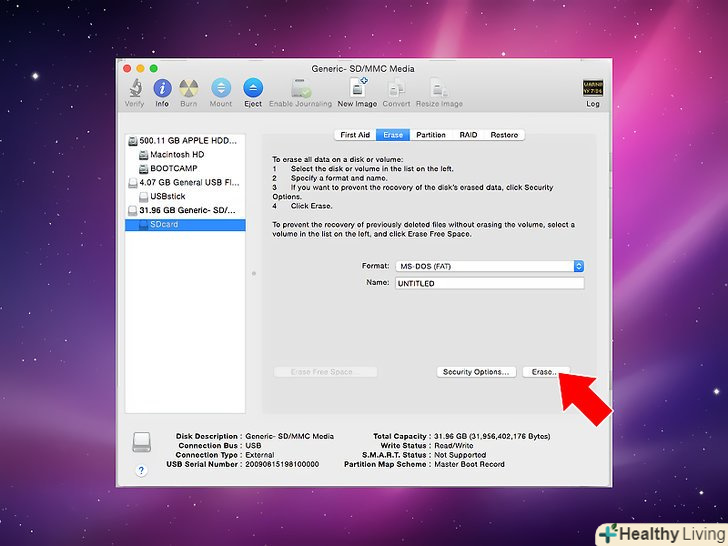Click the S.M.A.R.T. Status value Not Supported
Viewport: 728px width, 546px height.
pyautogui.click(x=460, y=455)
